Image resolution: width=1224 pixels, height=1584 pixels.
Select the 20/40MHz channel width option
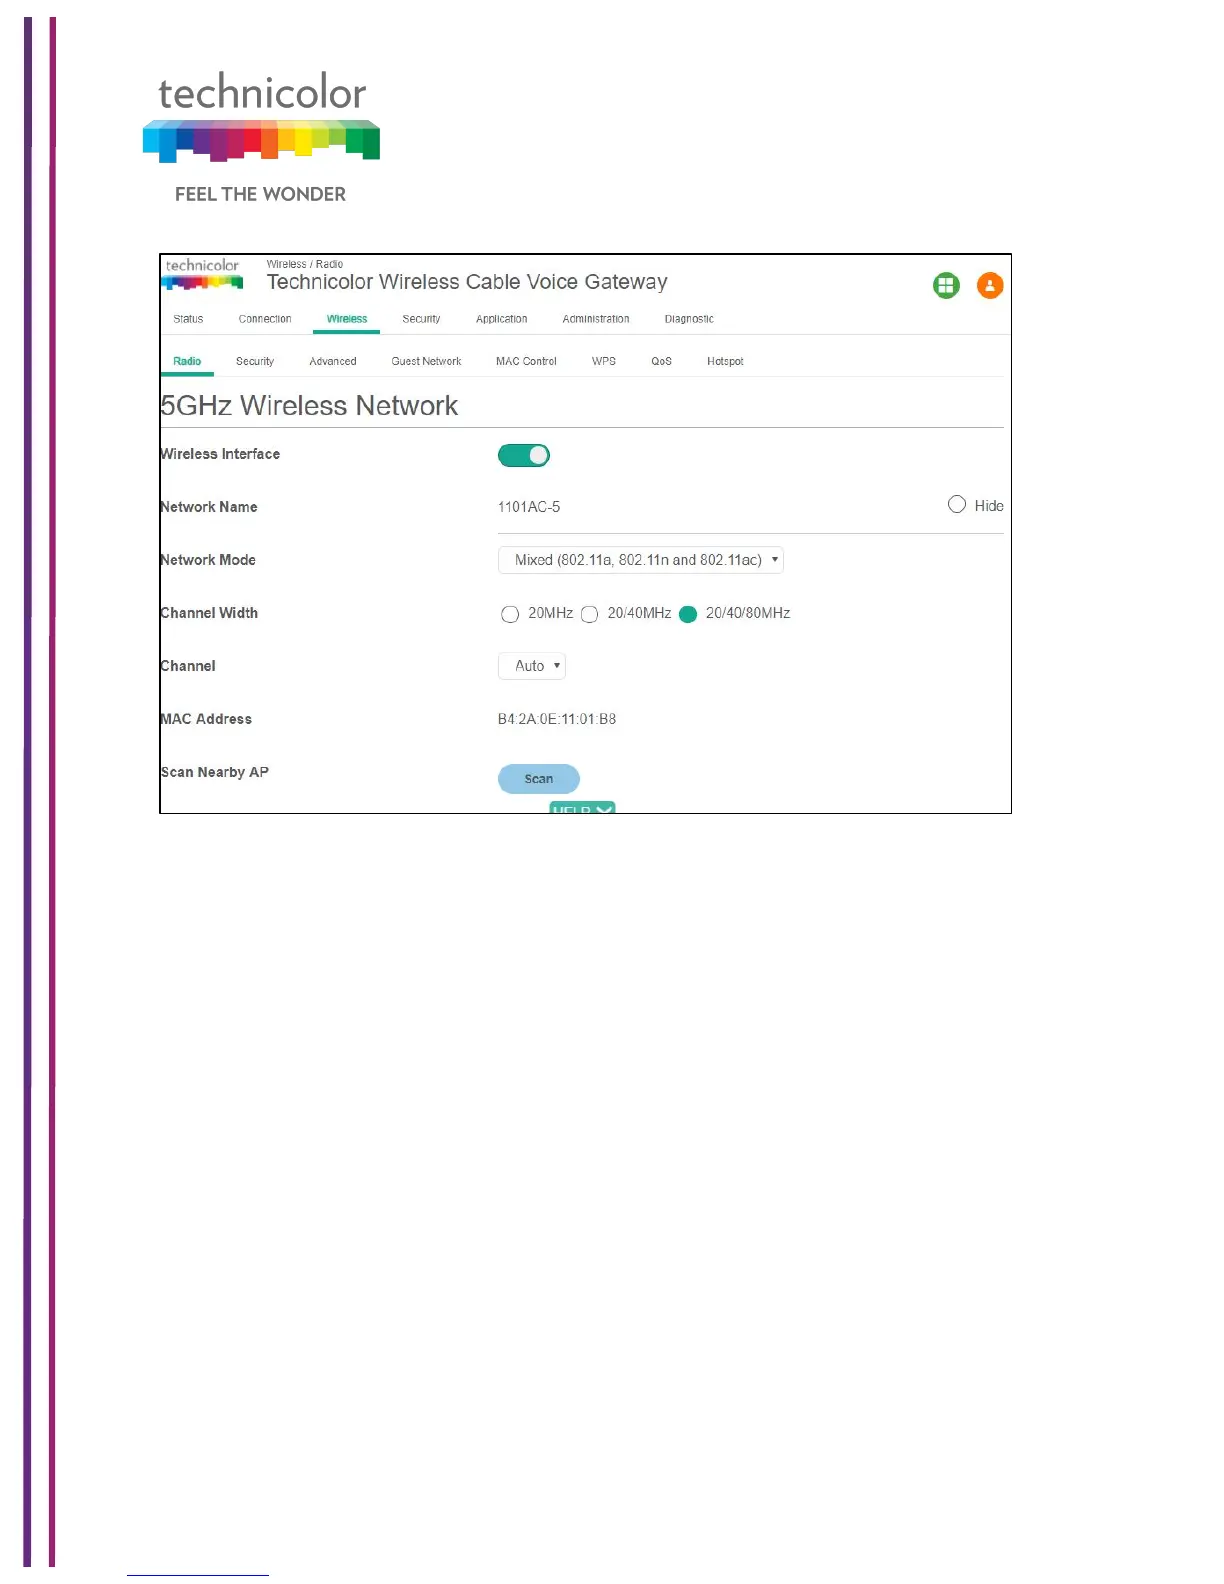point(590,614)
